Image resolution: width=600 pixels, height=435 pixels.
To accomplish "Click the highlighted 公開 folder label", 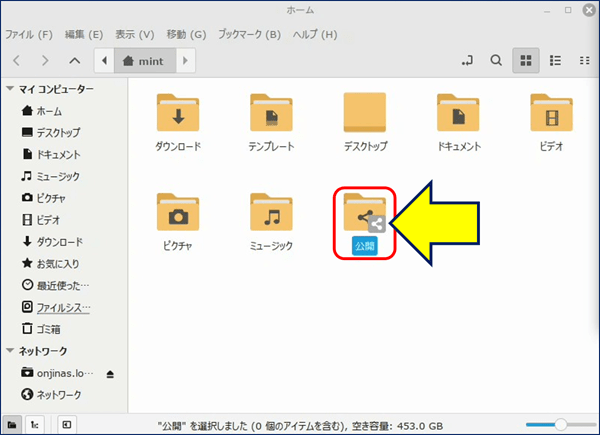I will point(365,246).
